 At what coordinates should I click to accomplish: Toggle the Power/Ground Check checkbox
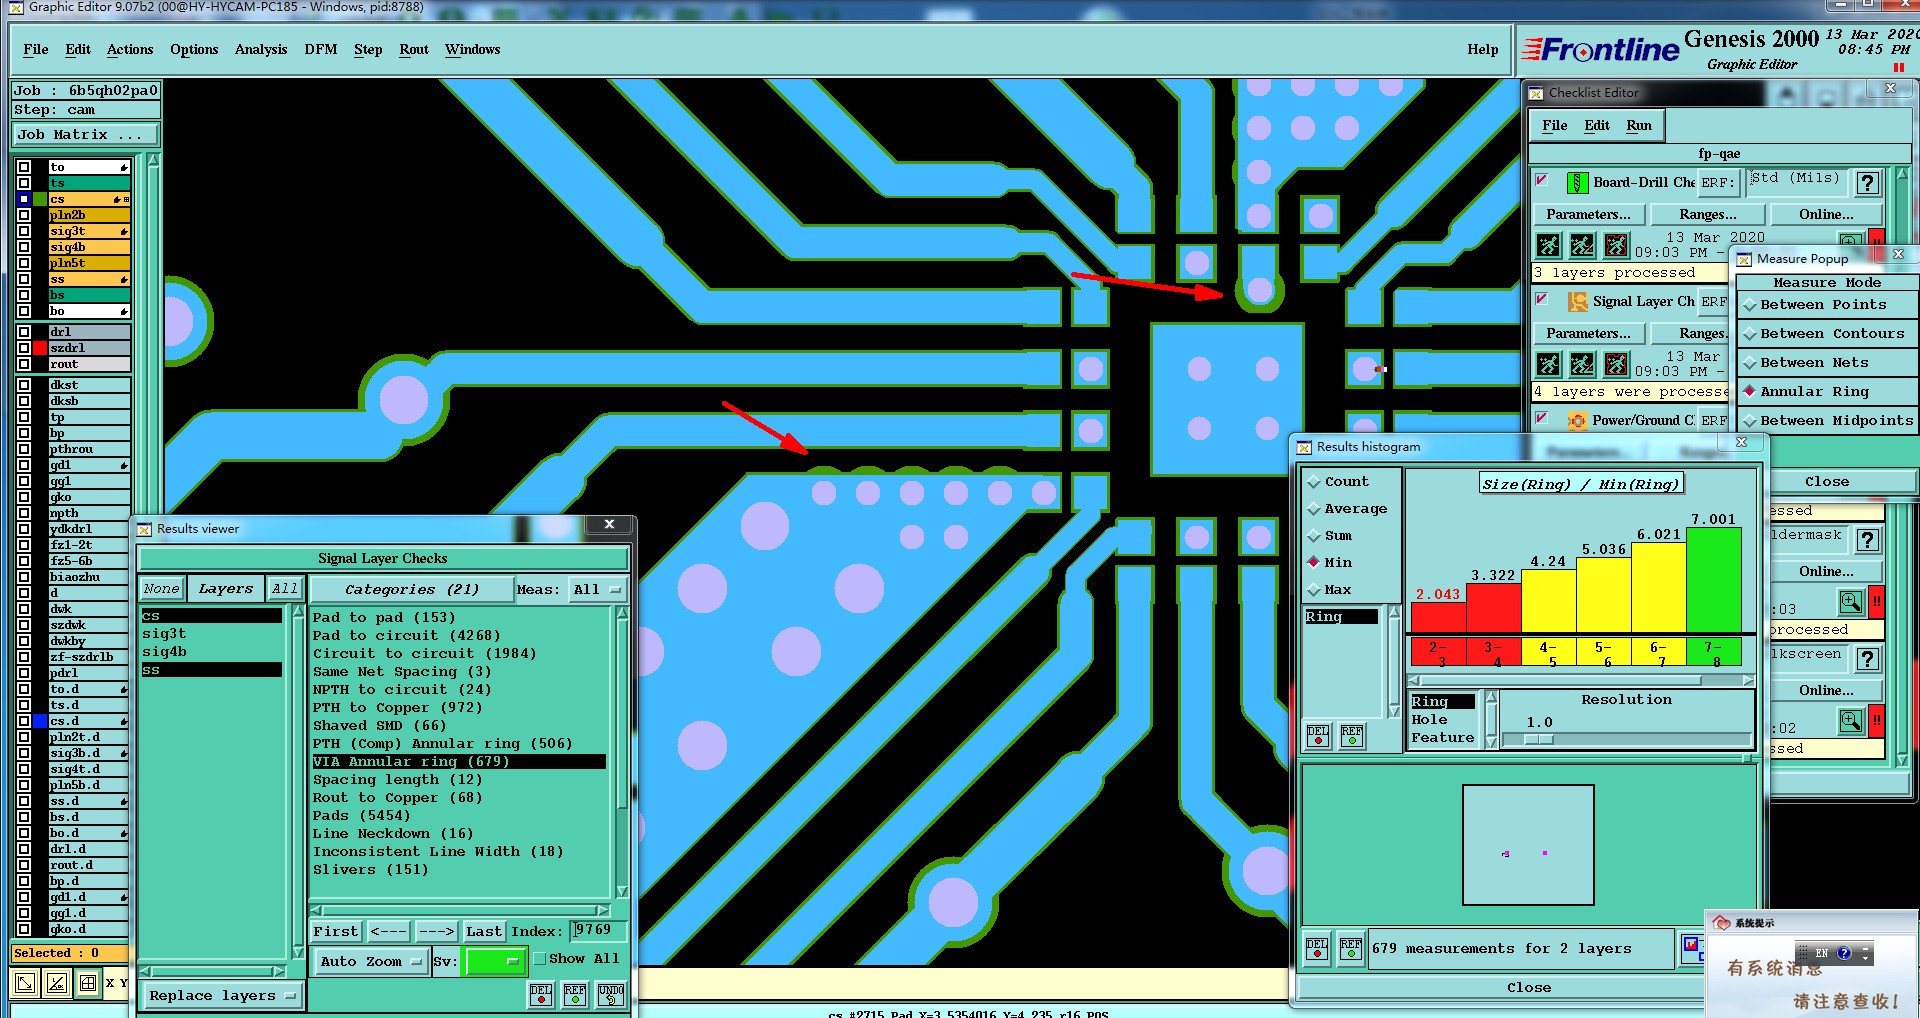coord(1541,418)
